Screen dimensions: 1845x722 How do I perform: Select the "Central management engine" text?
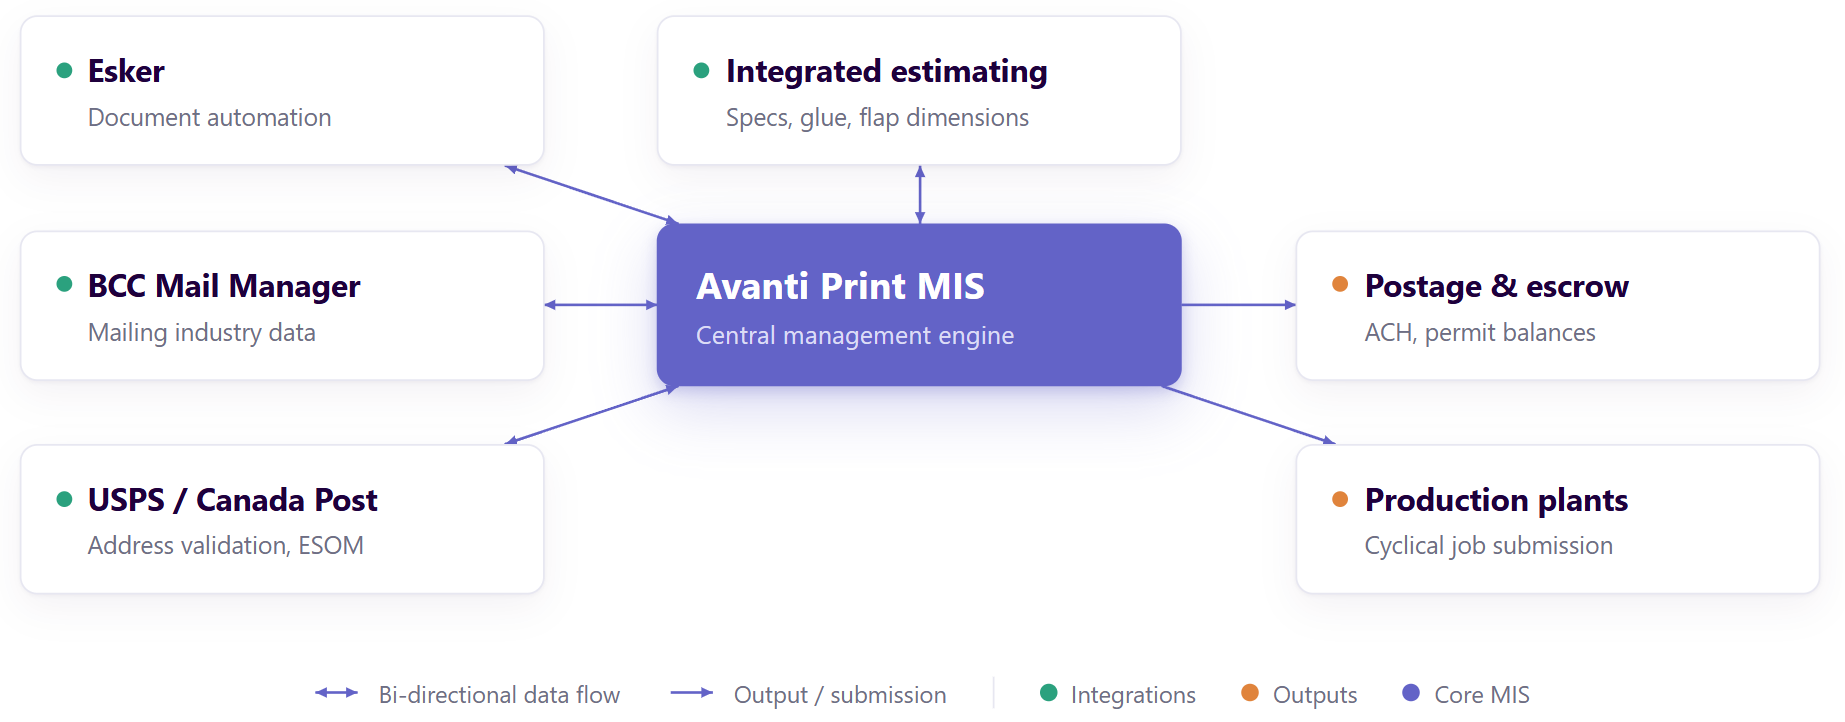[x=855, y=336]
